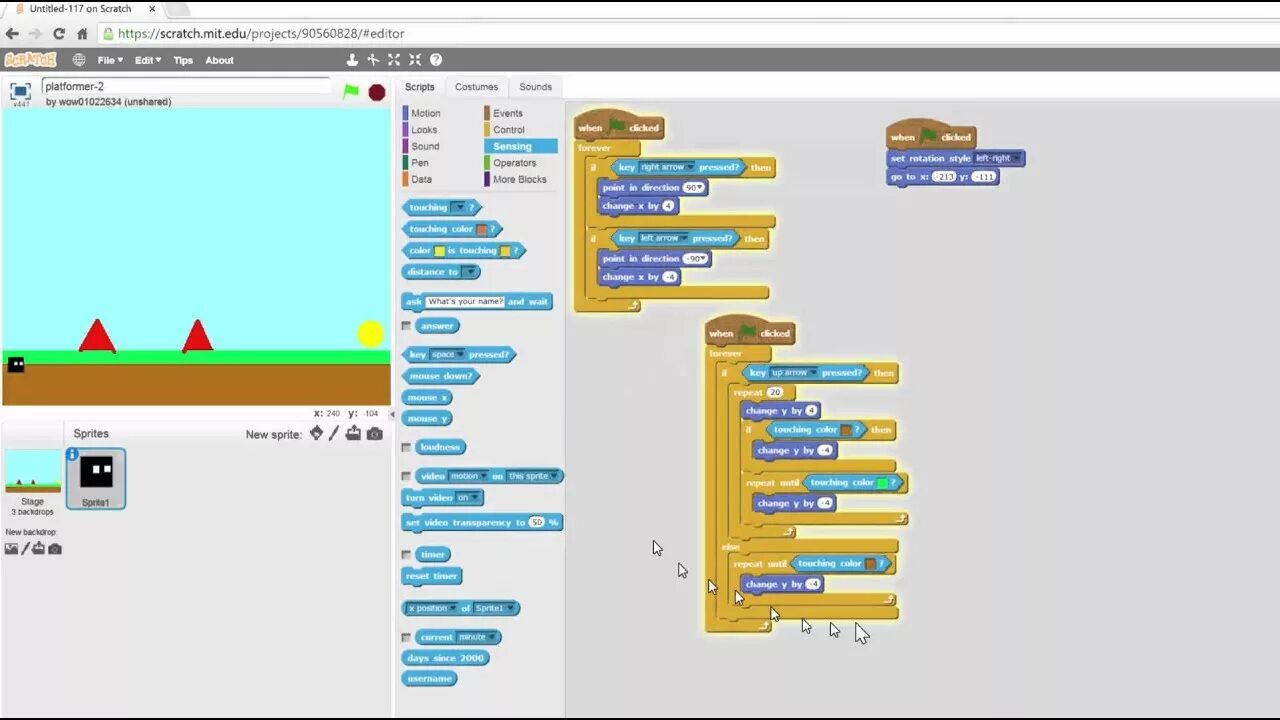
Task: Create new sprite from camera
Action: (x=374, y=433)
